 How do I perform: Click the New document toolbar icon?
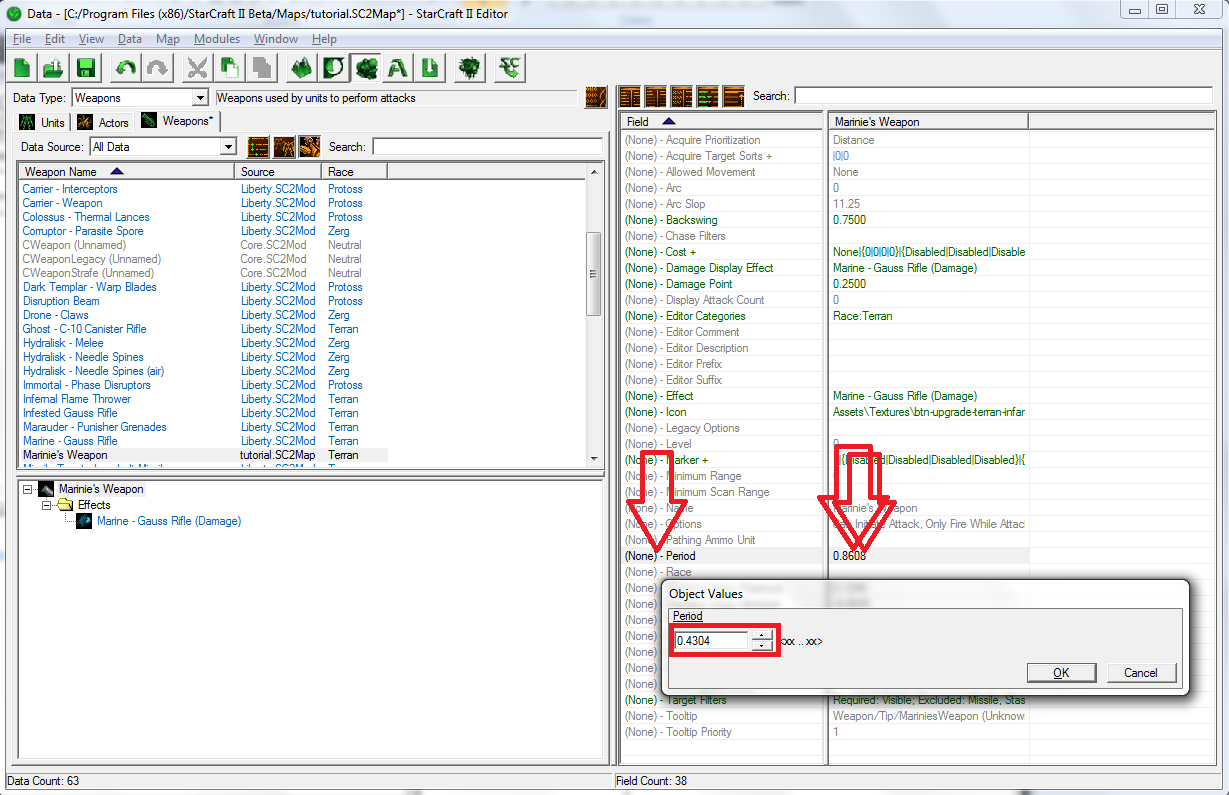(24, 68)
